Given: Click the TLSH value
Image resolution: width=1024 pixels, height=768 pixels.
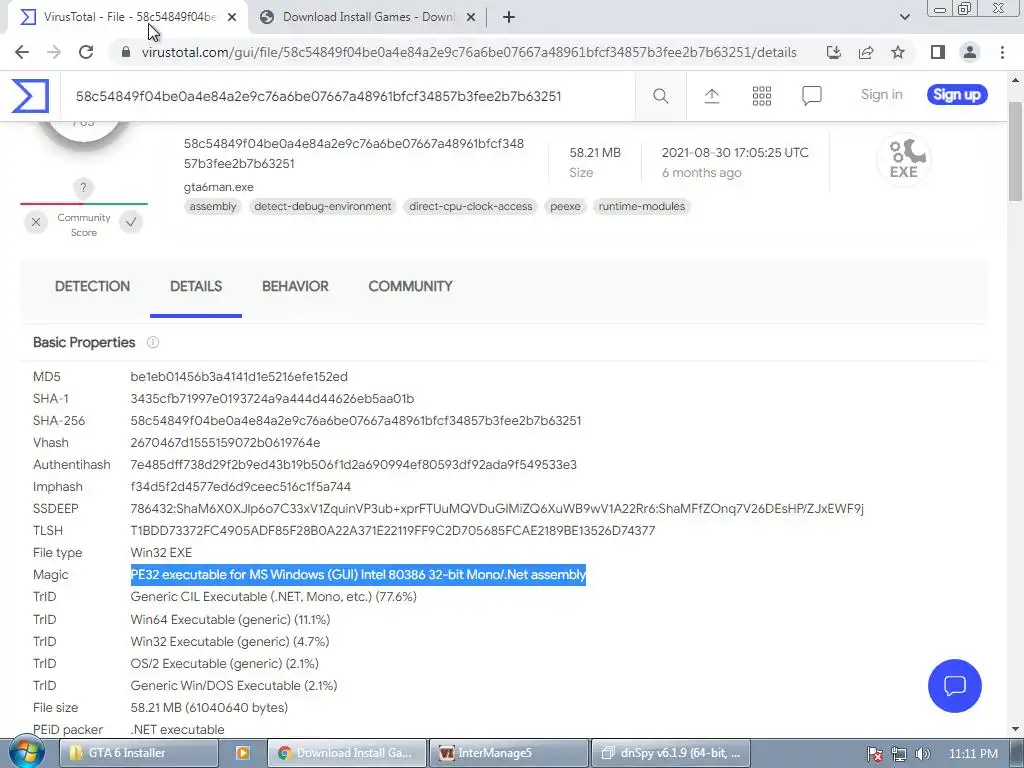Looking at the screenshot, I should click(x=392, y=530).
